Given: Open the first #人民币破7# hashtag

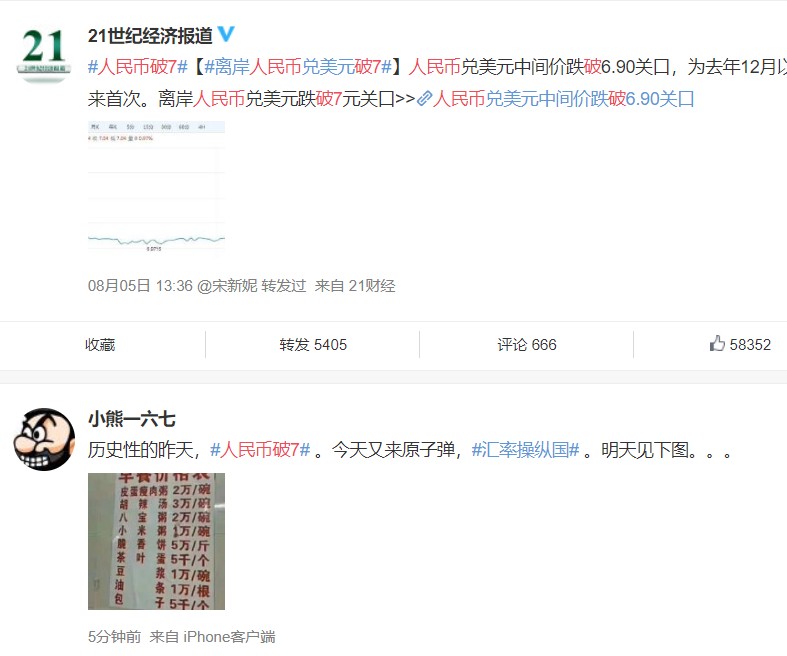Looking at the screenshot, I should click(x=138, y=67).
